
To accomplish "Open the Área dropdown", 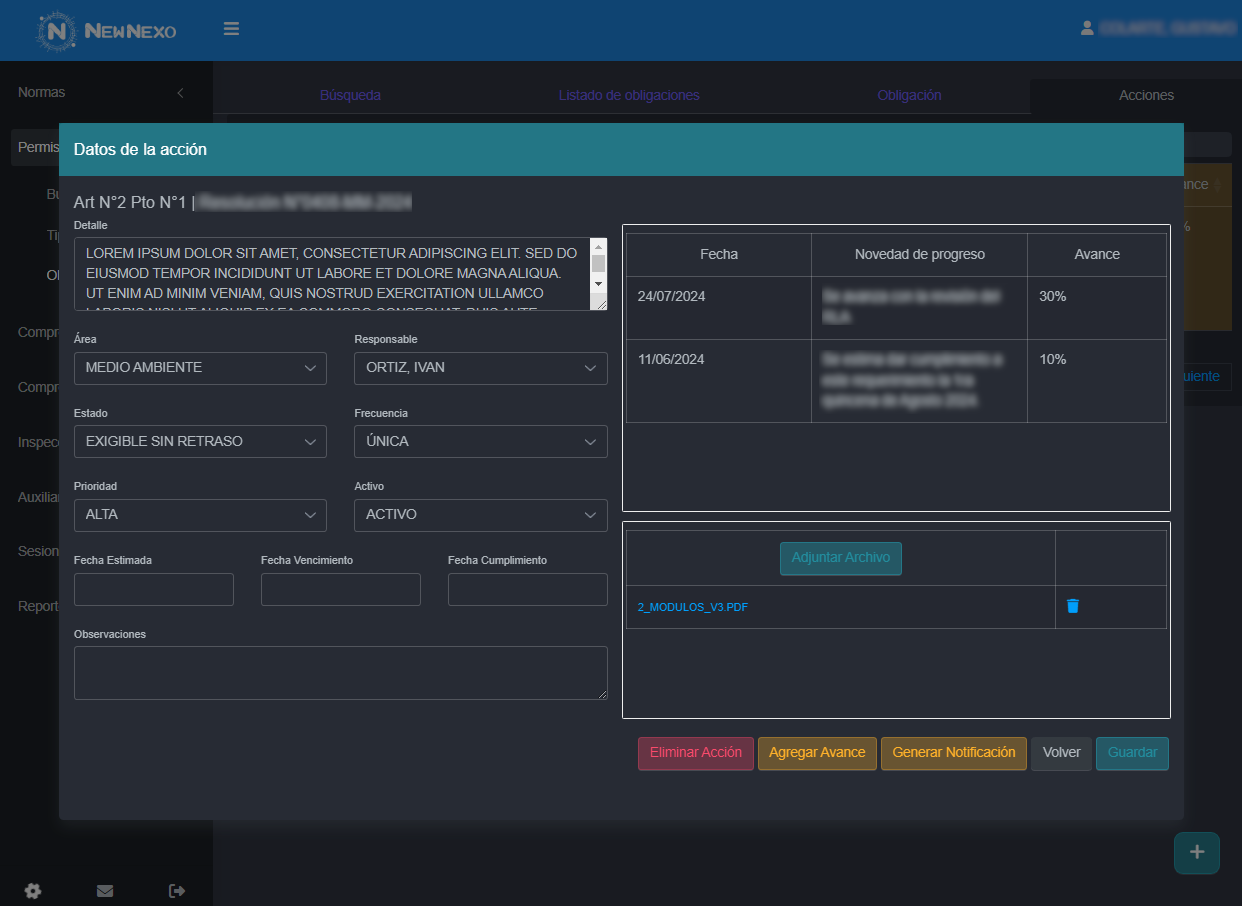I will click(x=200, y=368).
